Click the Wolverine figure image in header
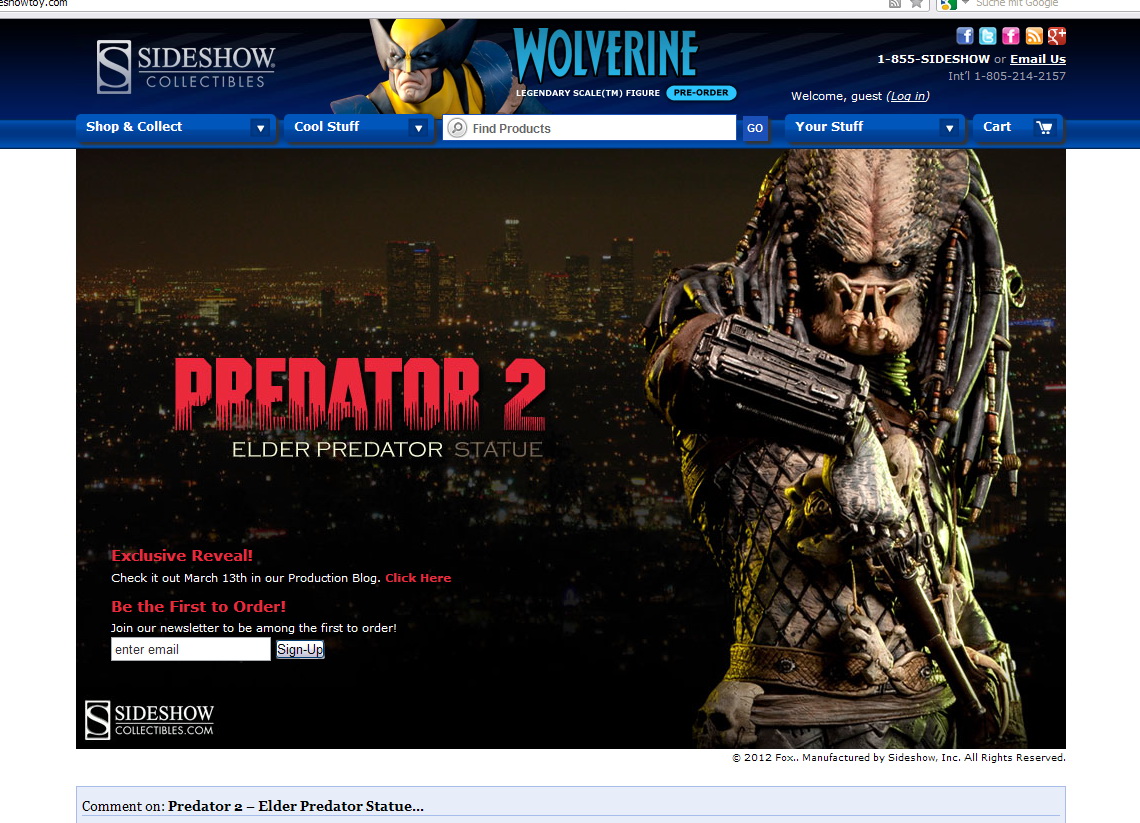The height and width of the screenshot is (823, 1140). click(425, 66)
